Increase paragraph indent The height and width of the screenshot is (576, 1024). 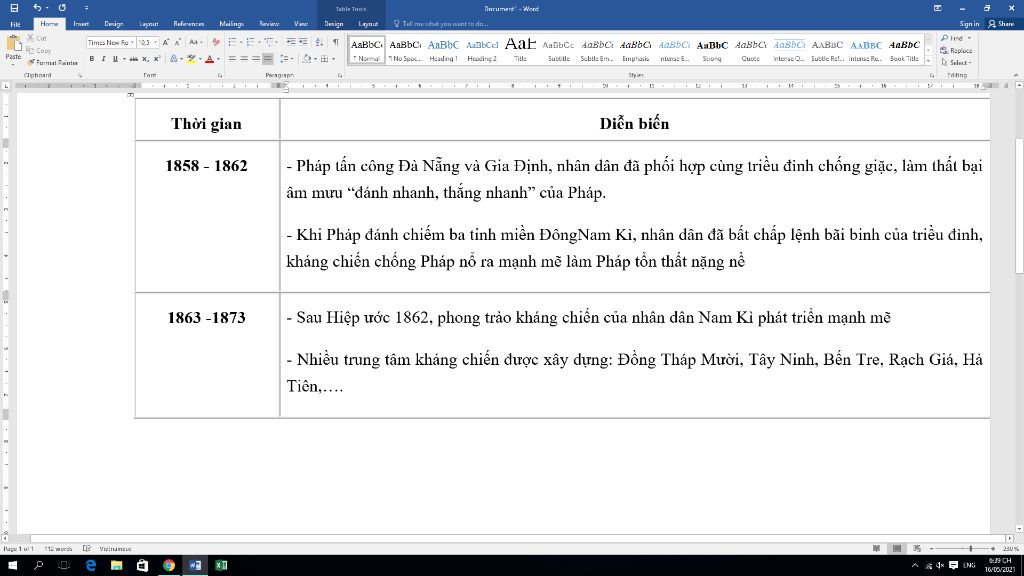pos(303,42)
